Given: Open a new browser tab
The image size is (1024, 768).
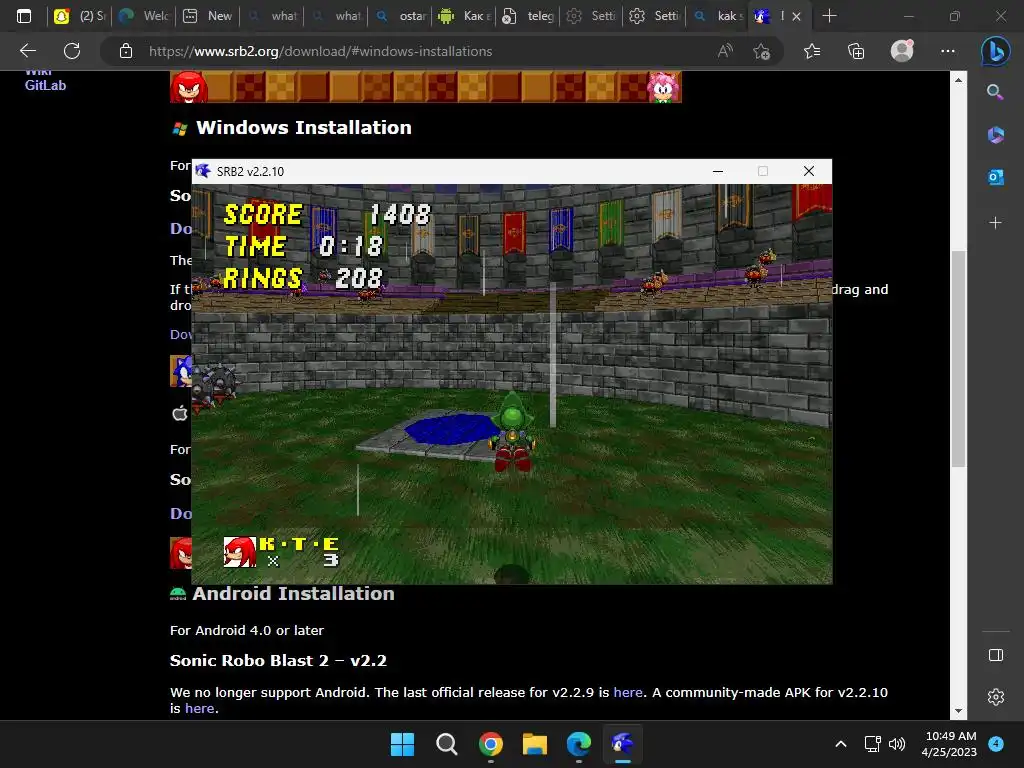Looking at the screenshot, I should pos(829,16).
